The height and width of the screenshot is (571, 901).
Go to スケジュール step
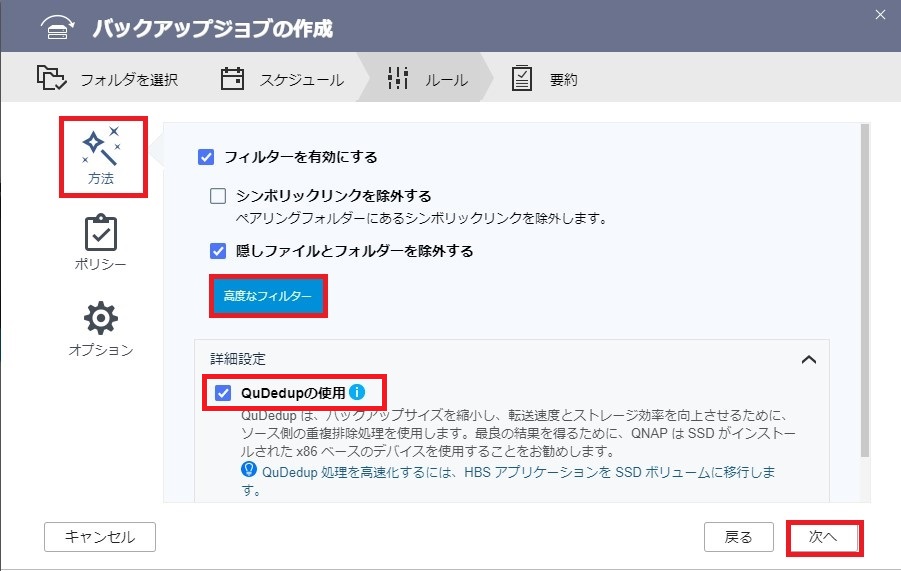pos(283,78)
